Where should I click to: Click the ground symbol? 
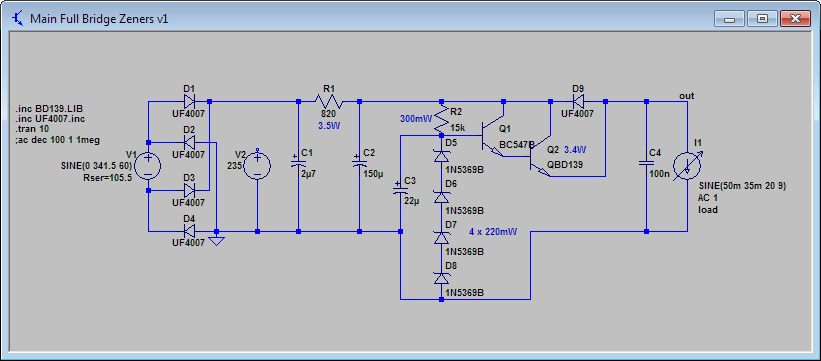pos(216,240)
